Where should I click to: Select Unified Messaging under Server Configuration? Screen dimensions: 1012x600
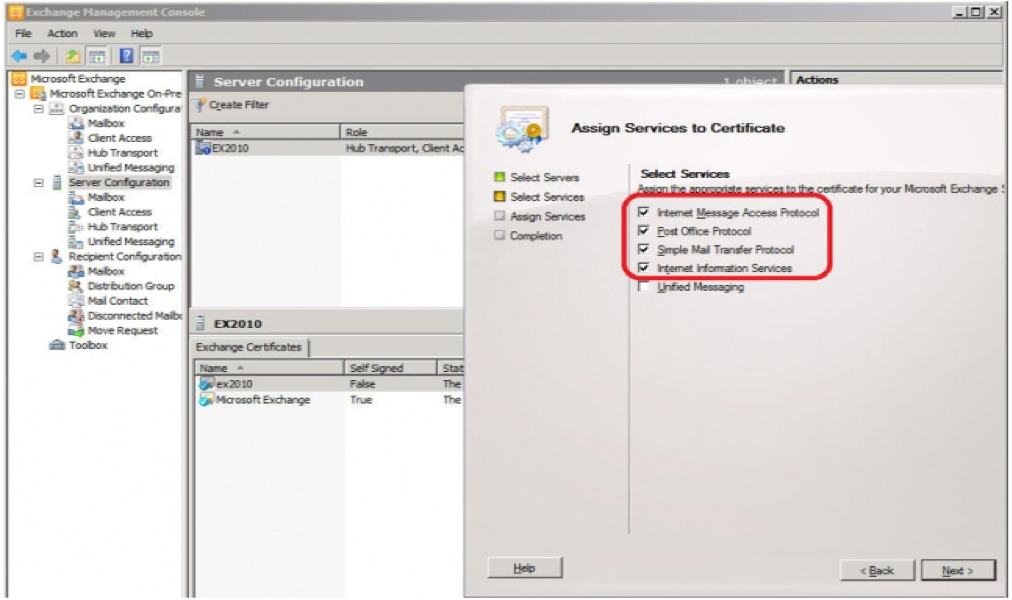(x=131, y=242)
